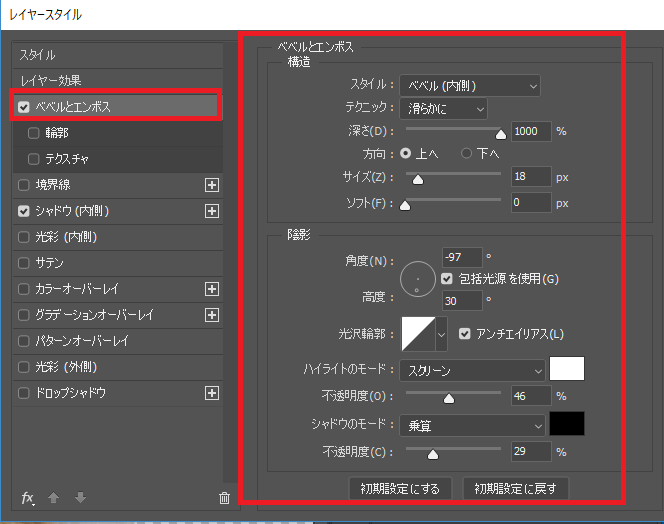Select ベベルとエンボス effect row
Image resolution: width=664 pixels, height=524 pixels.
pyautogui.click(x=116, y=107)
